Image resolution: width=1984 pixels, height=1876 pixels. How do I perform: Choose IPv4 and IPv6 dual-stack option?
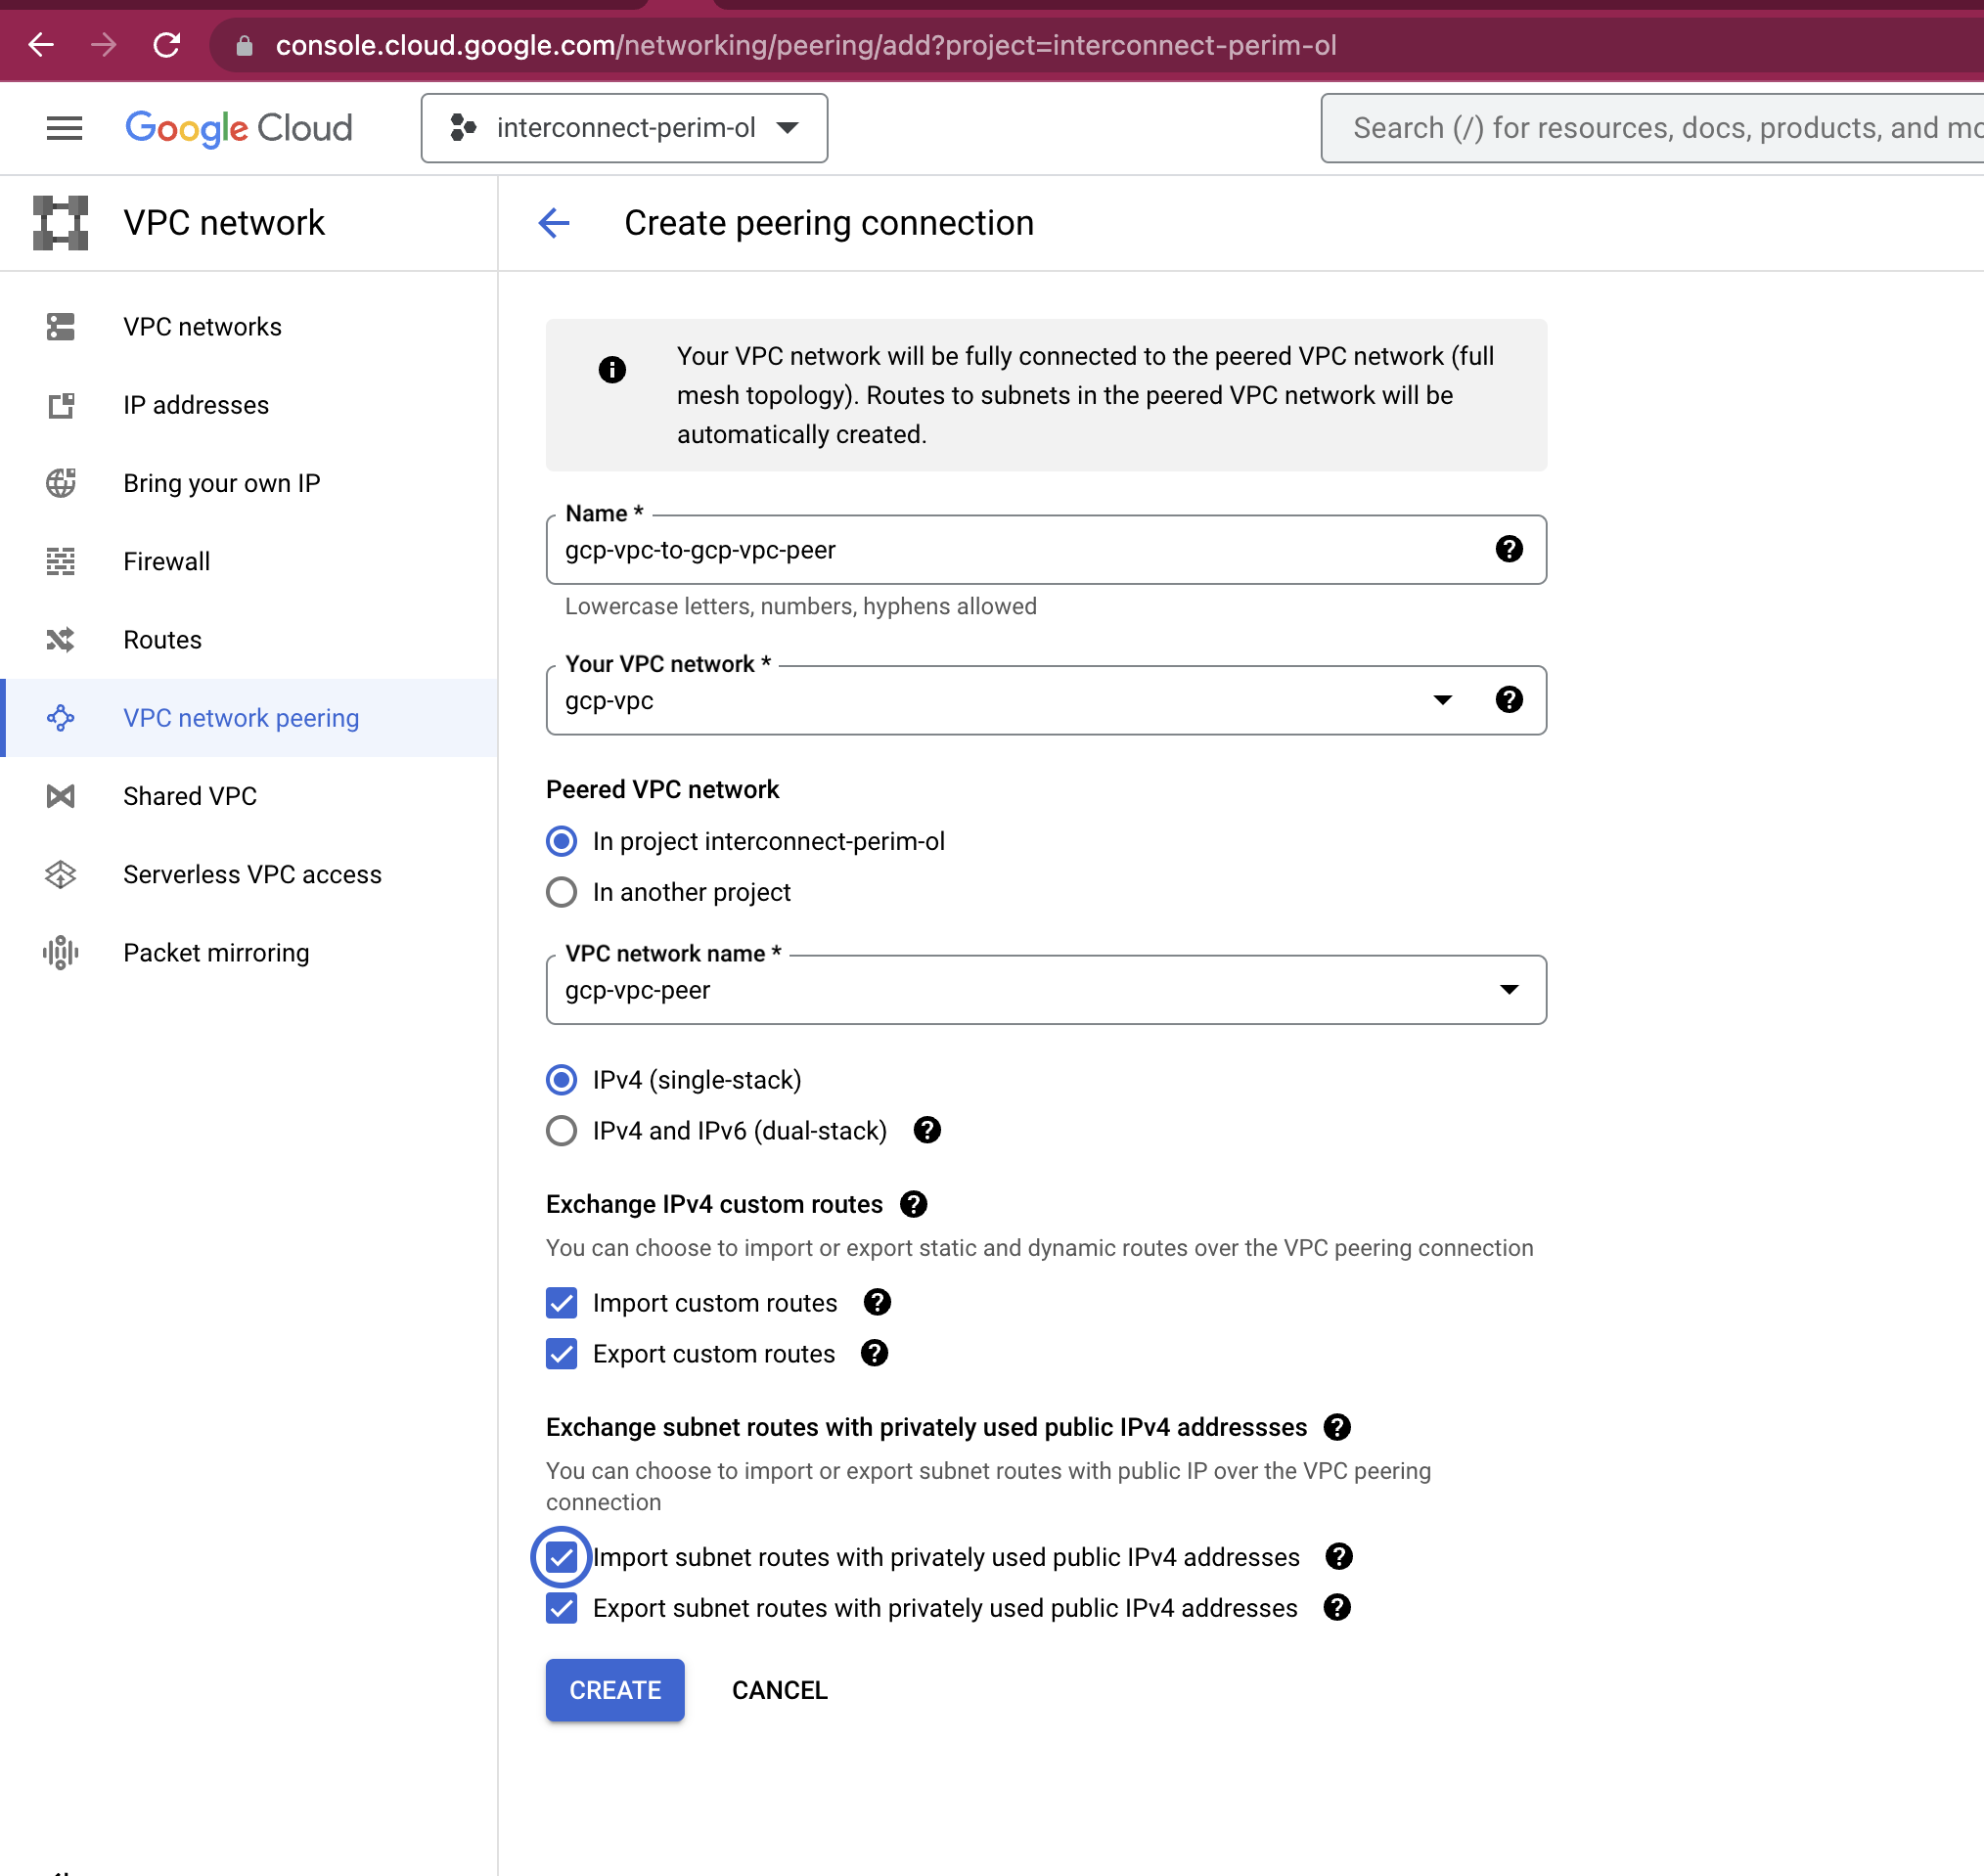(562, 1131)
